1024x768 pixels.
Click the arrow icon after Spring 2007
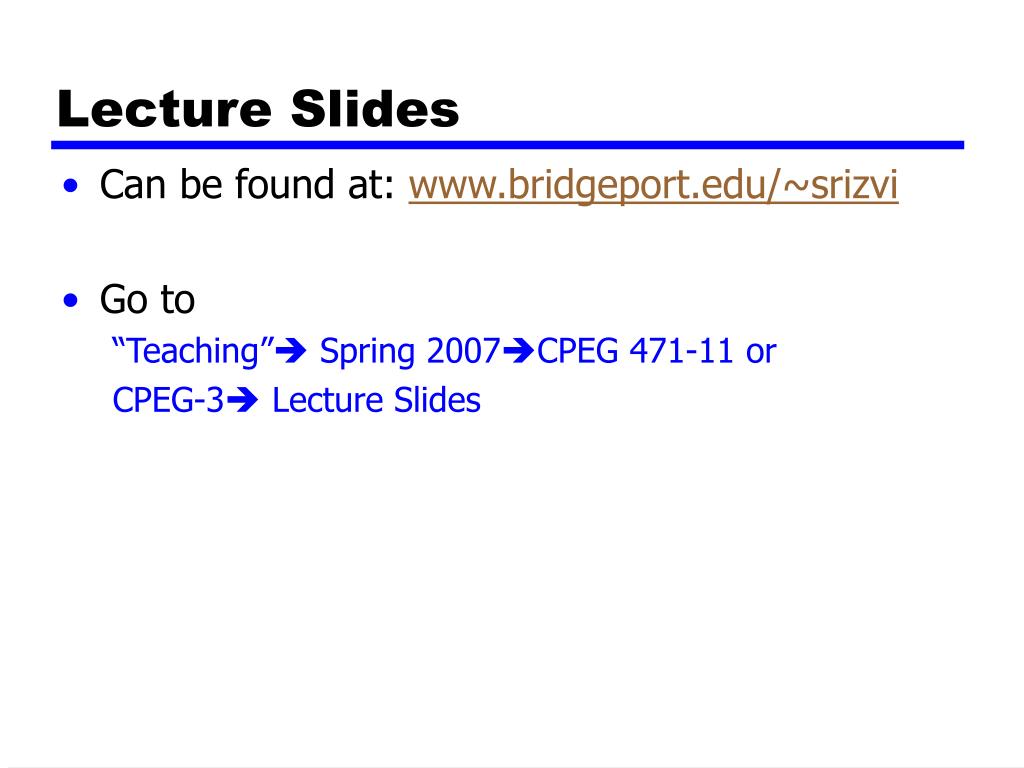click(x=519, y=352)
